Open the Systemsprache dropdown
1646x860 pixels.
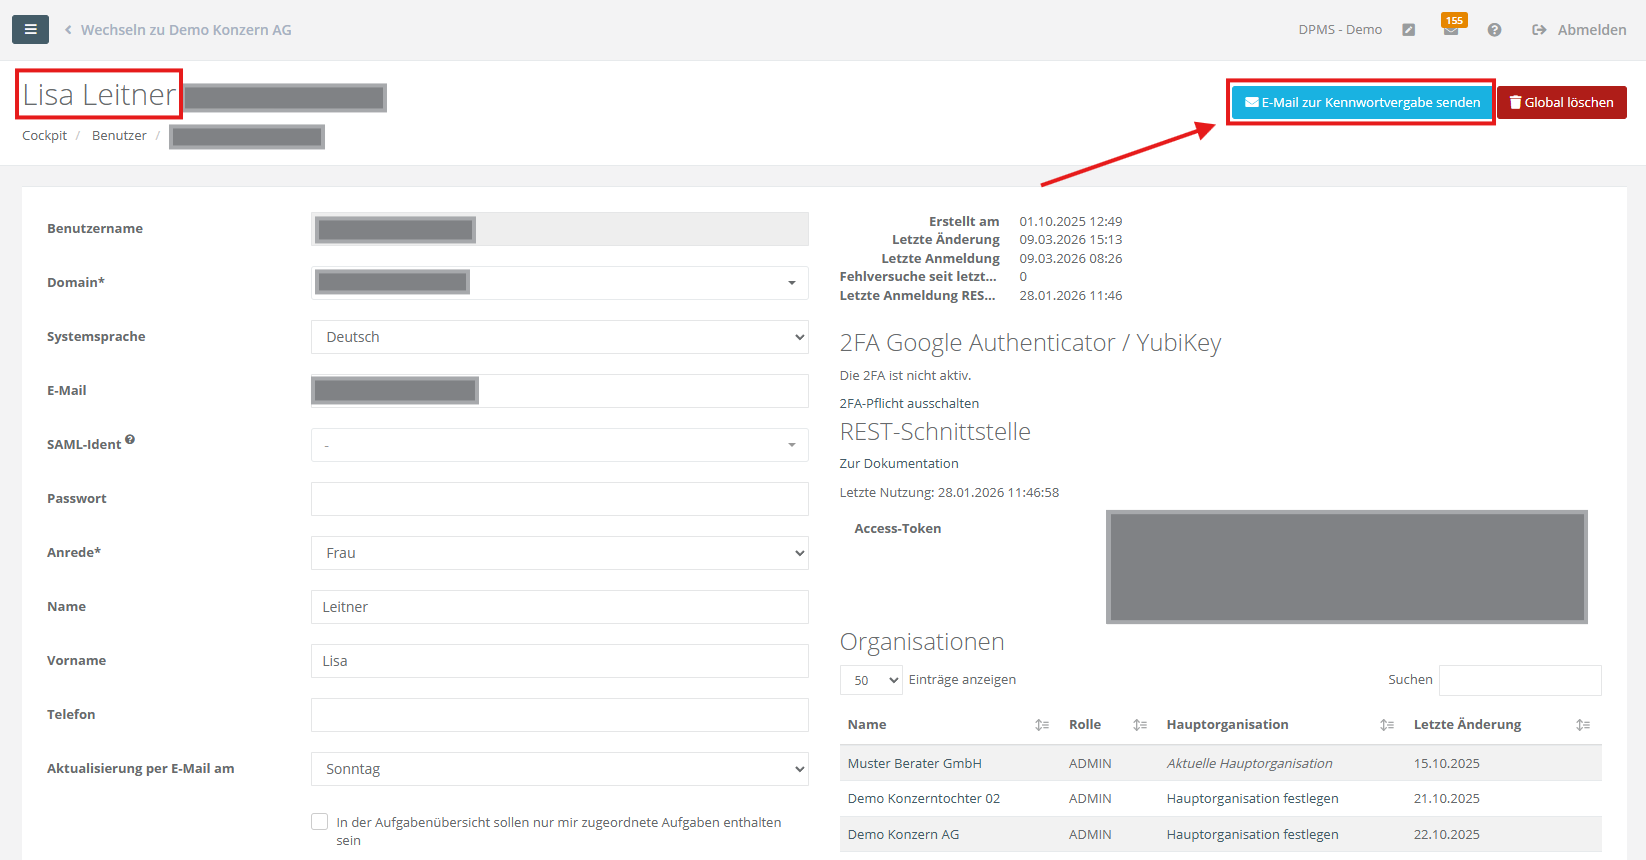pos(559,337)
